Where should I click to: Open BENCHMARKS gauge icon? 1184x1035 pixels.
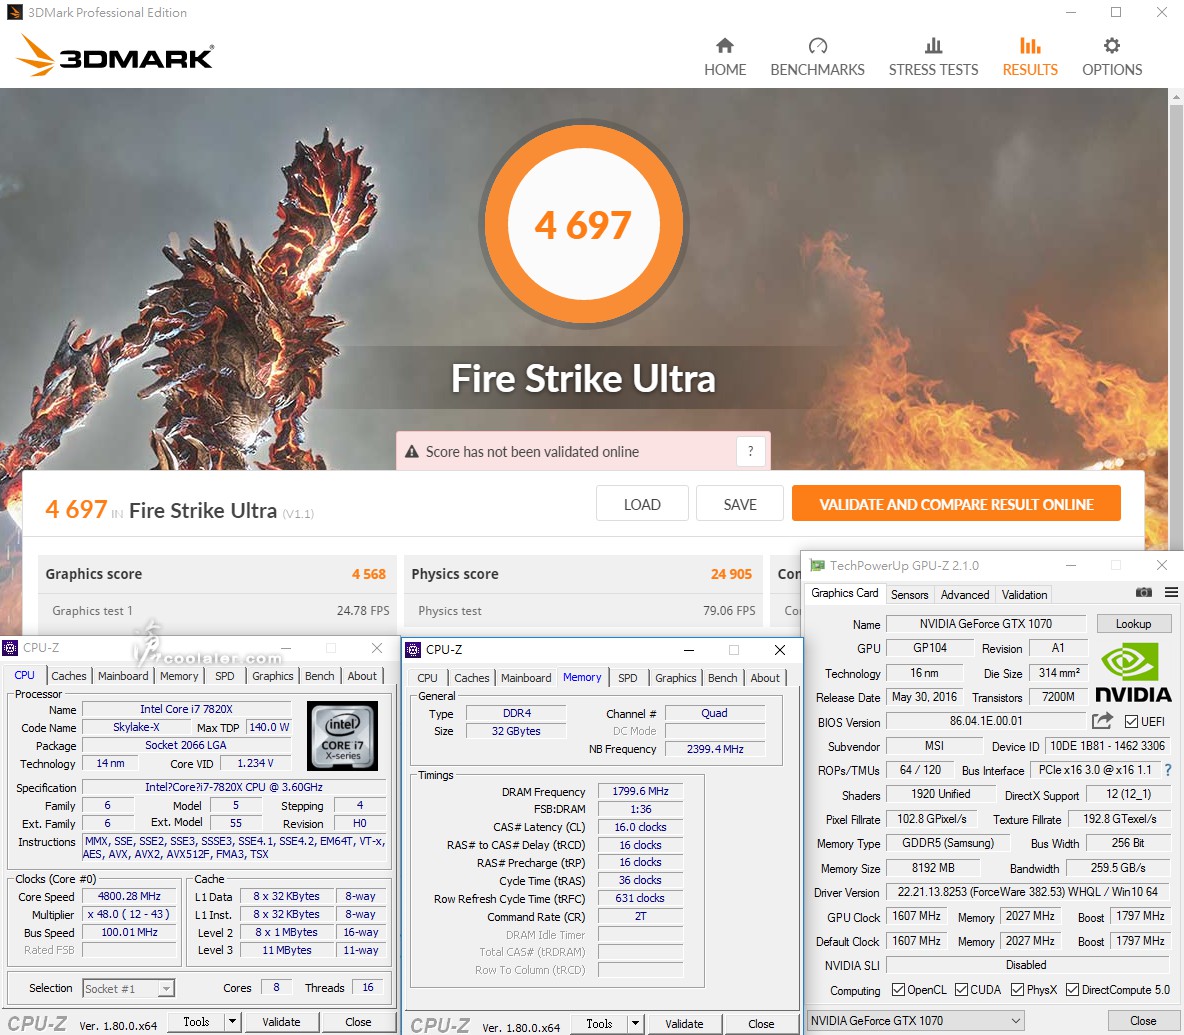(818, 45)
